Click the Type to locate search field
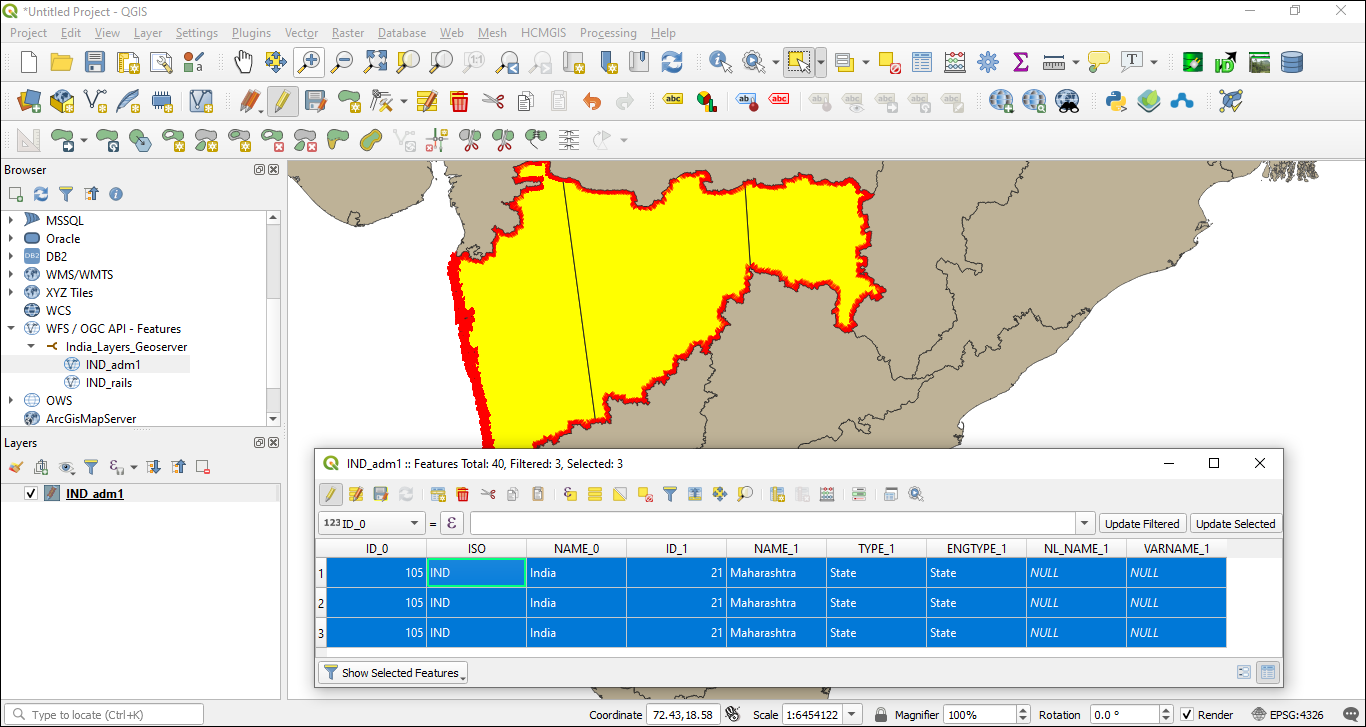The height and width of the screenshot is (727, 1366). click(x=103, y=715)
